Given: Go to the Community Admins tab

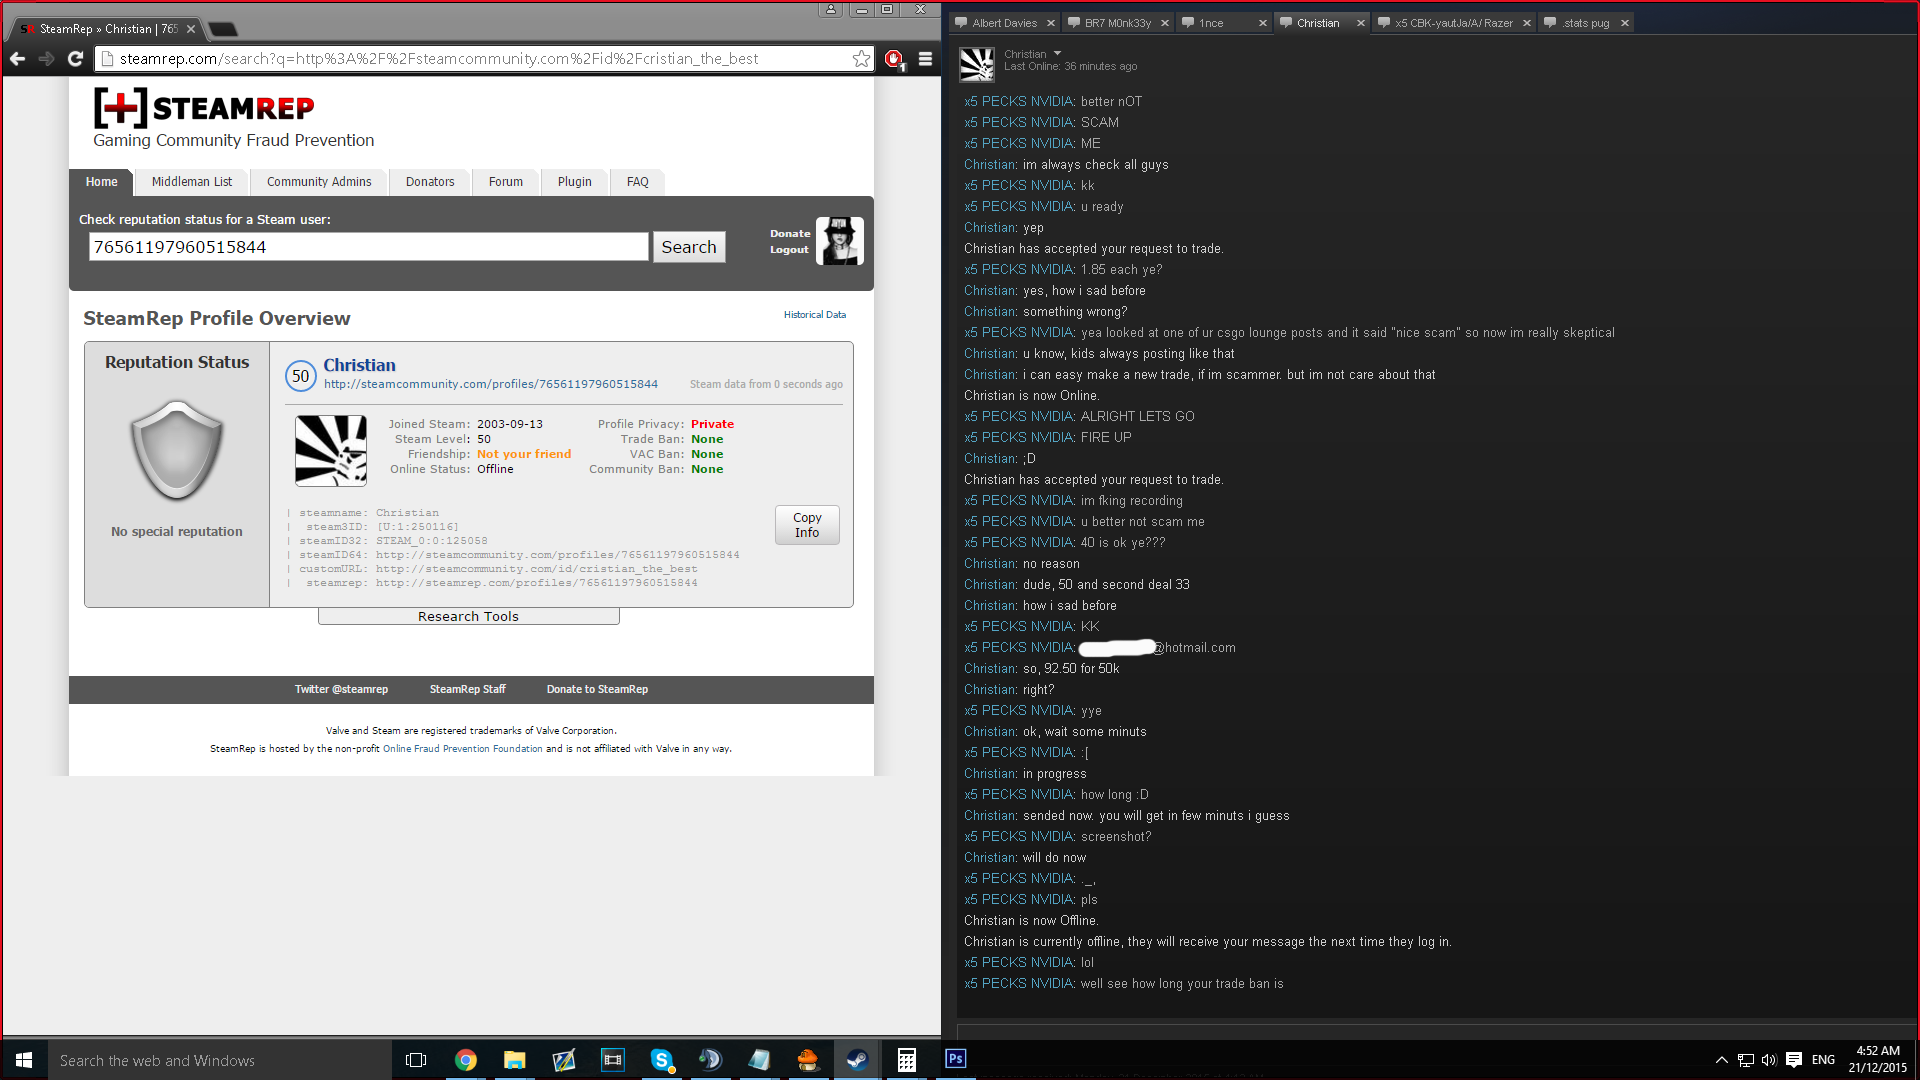Looking at the screenshot, I should (319, 182).
